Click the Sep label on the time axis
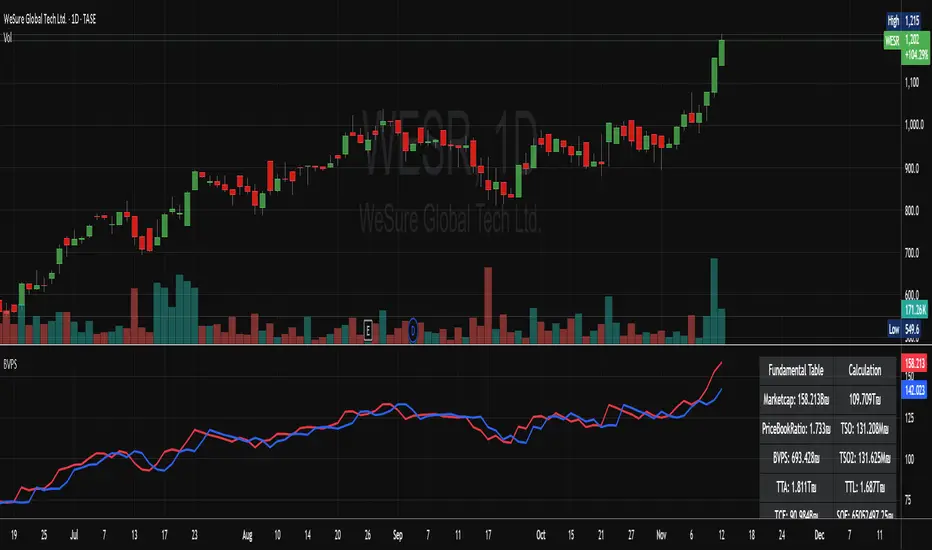Viewport: 932px width, 550px height. pyautogui.click(x=398, y=535)
